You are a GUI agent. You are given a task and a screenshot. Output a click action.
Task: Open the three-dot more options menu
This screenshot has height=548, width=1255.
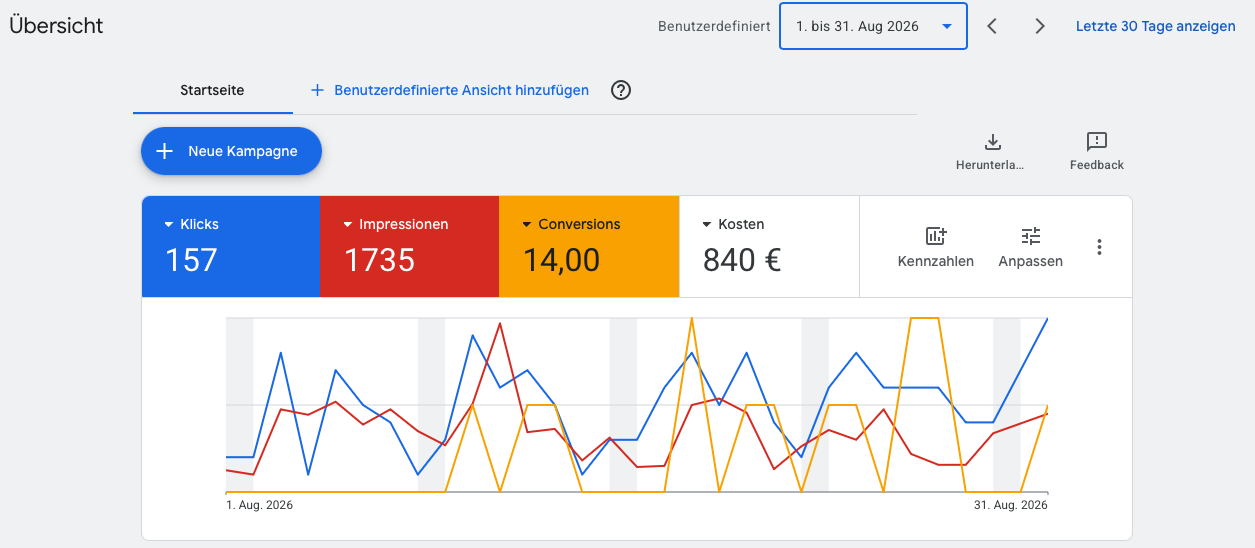point(1099,247)
